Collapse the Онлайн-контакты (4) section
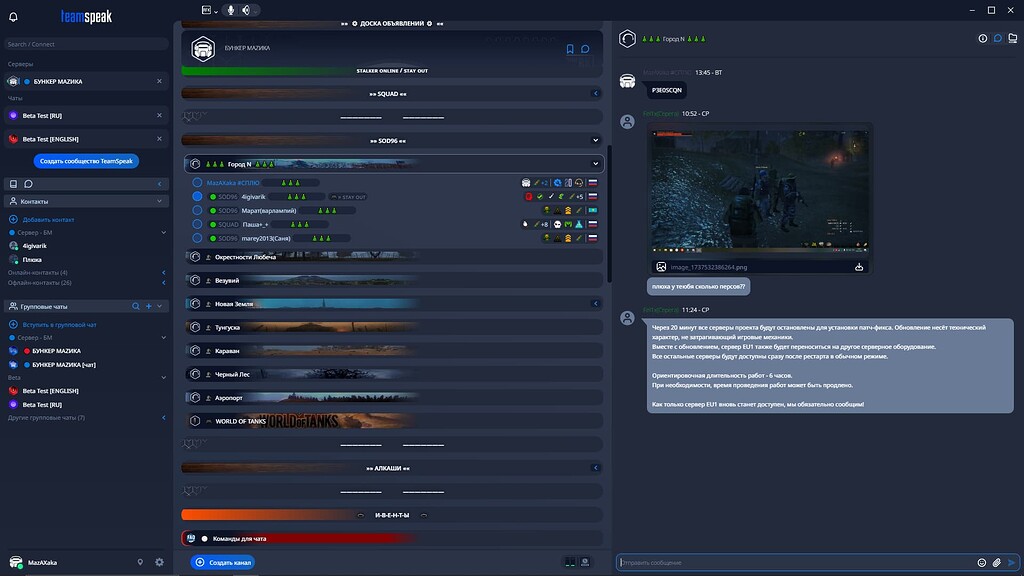Screen dimensions: 1024x576 [x=165, y=271]
